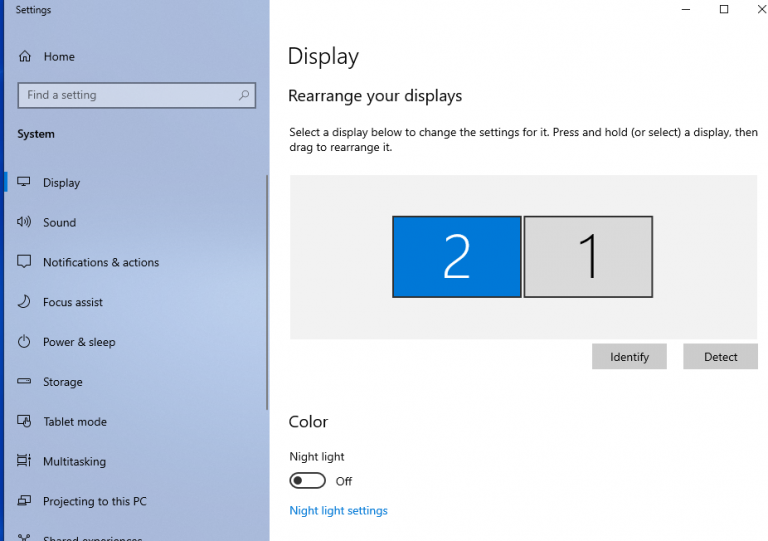Open the Multitasking settings page

pyautogui.click(x=74, y=462)
